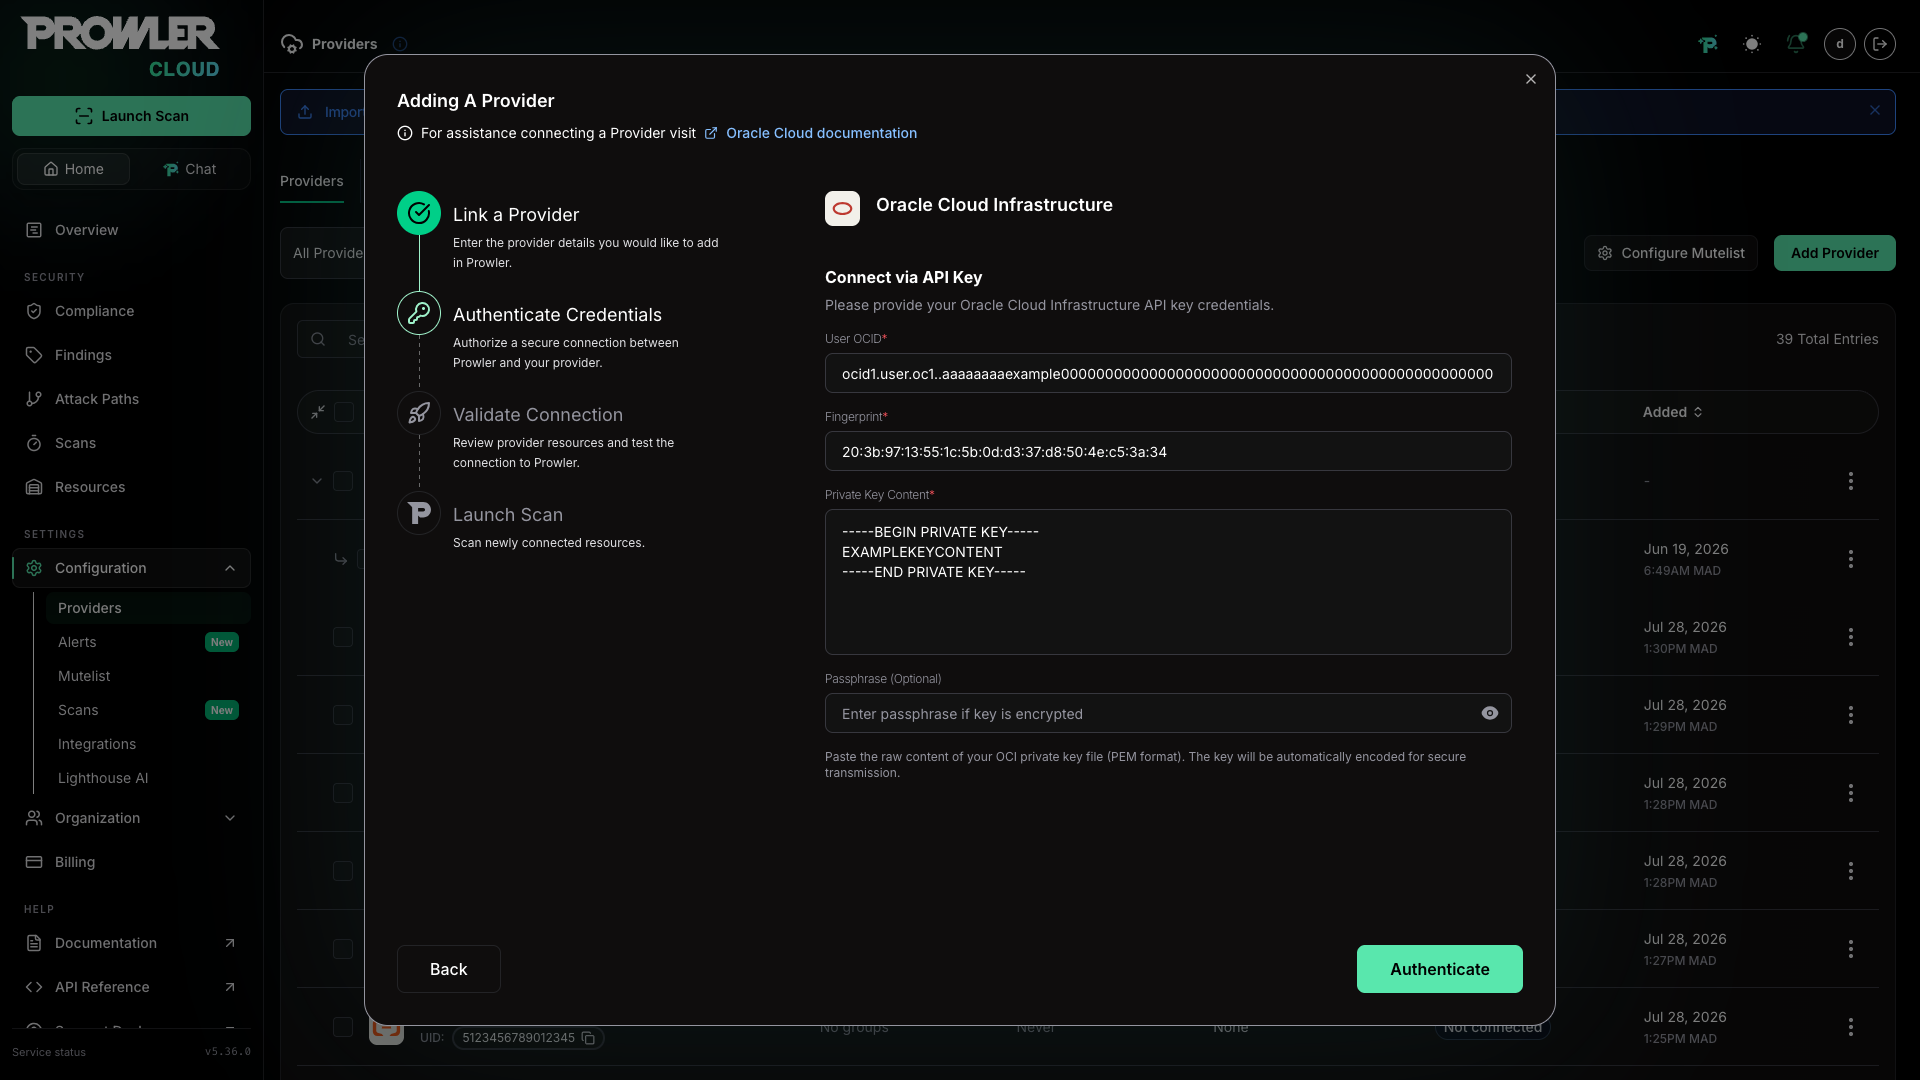Open user profile avatar d
The width and height of the screenshot is (1920, 1080).
(1839, 44)
